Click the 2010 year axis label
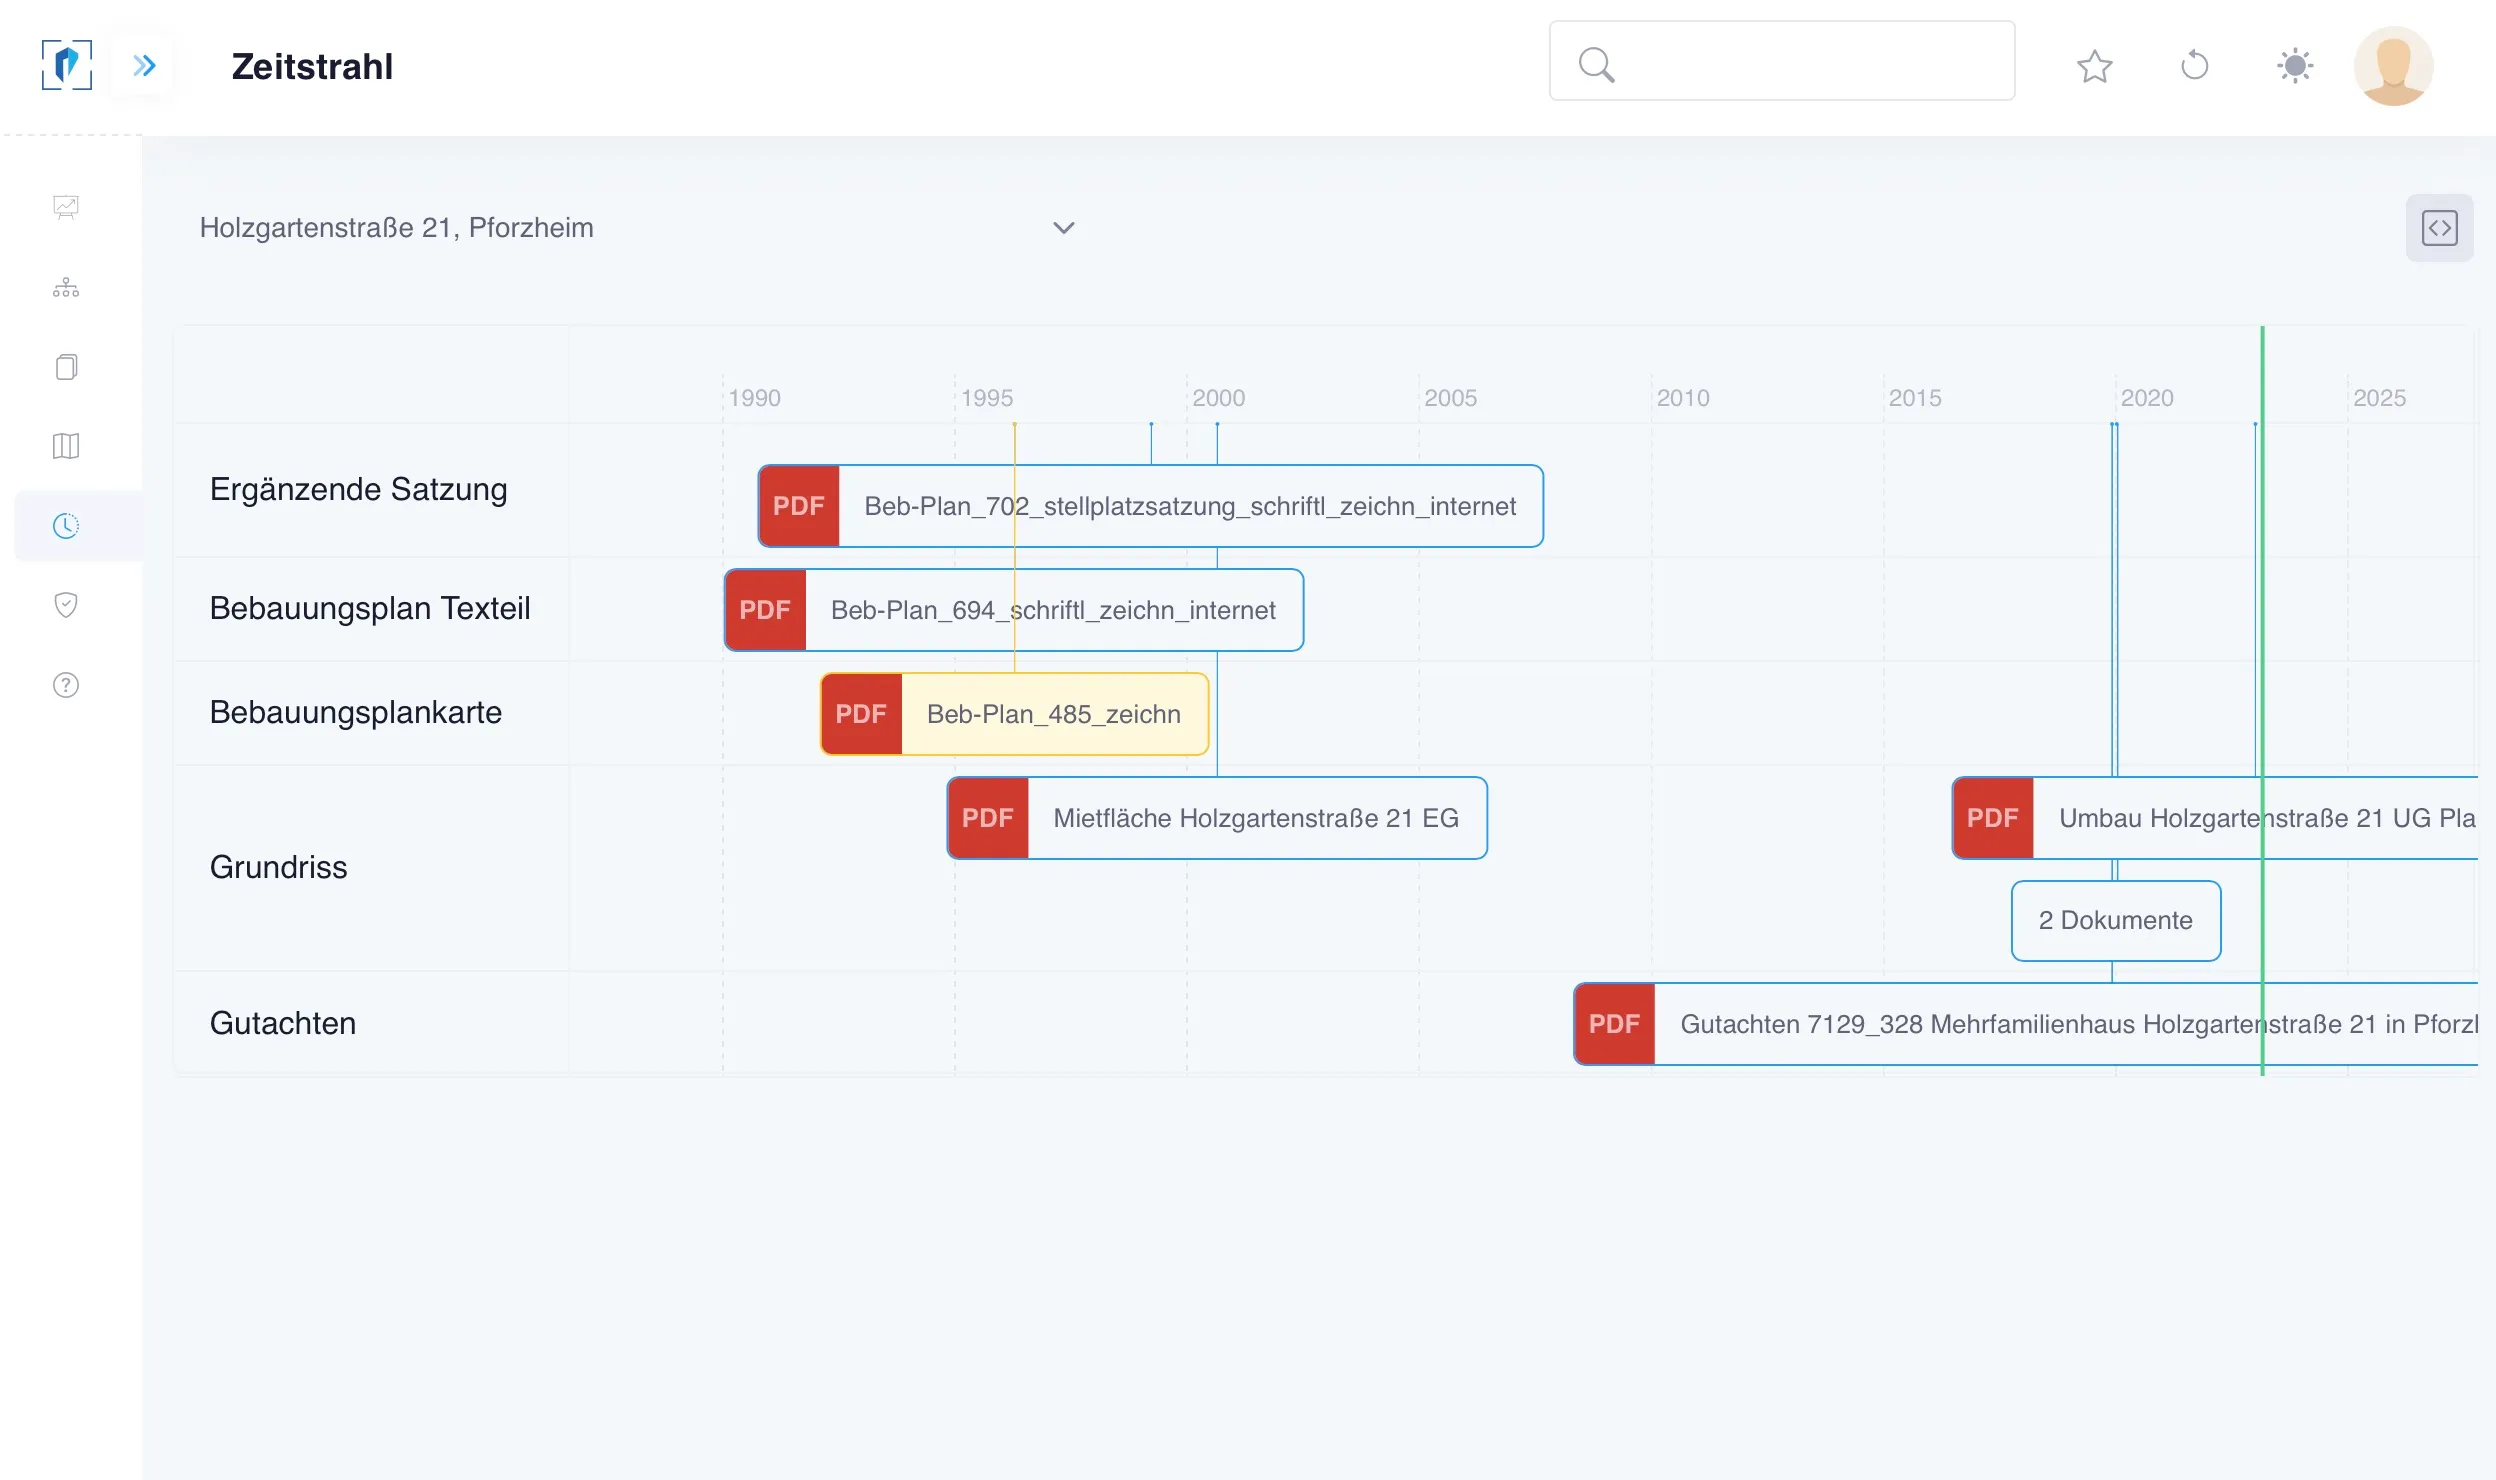The width and height of the screenshot is (2496, 1480). [1683, 398]
